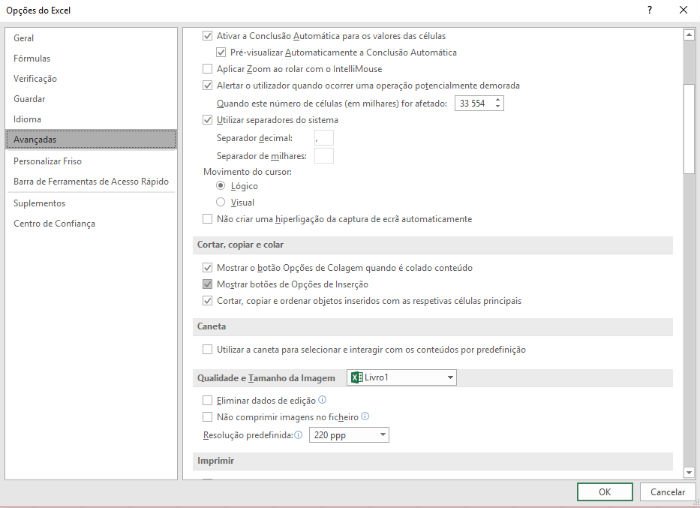This screenshot has width=700, height=508.
Task: Click the Movimento do cursor label
Action: (x=247, y=171)
